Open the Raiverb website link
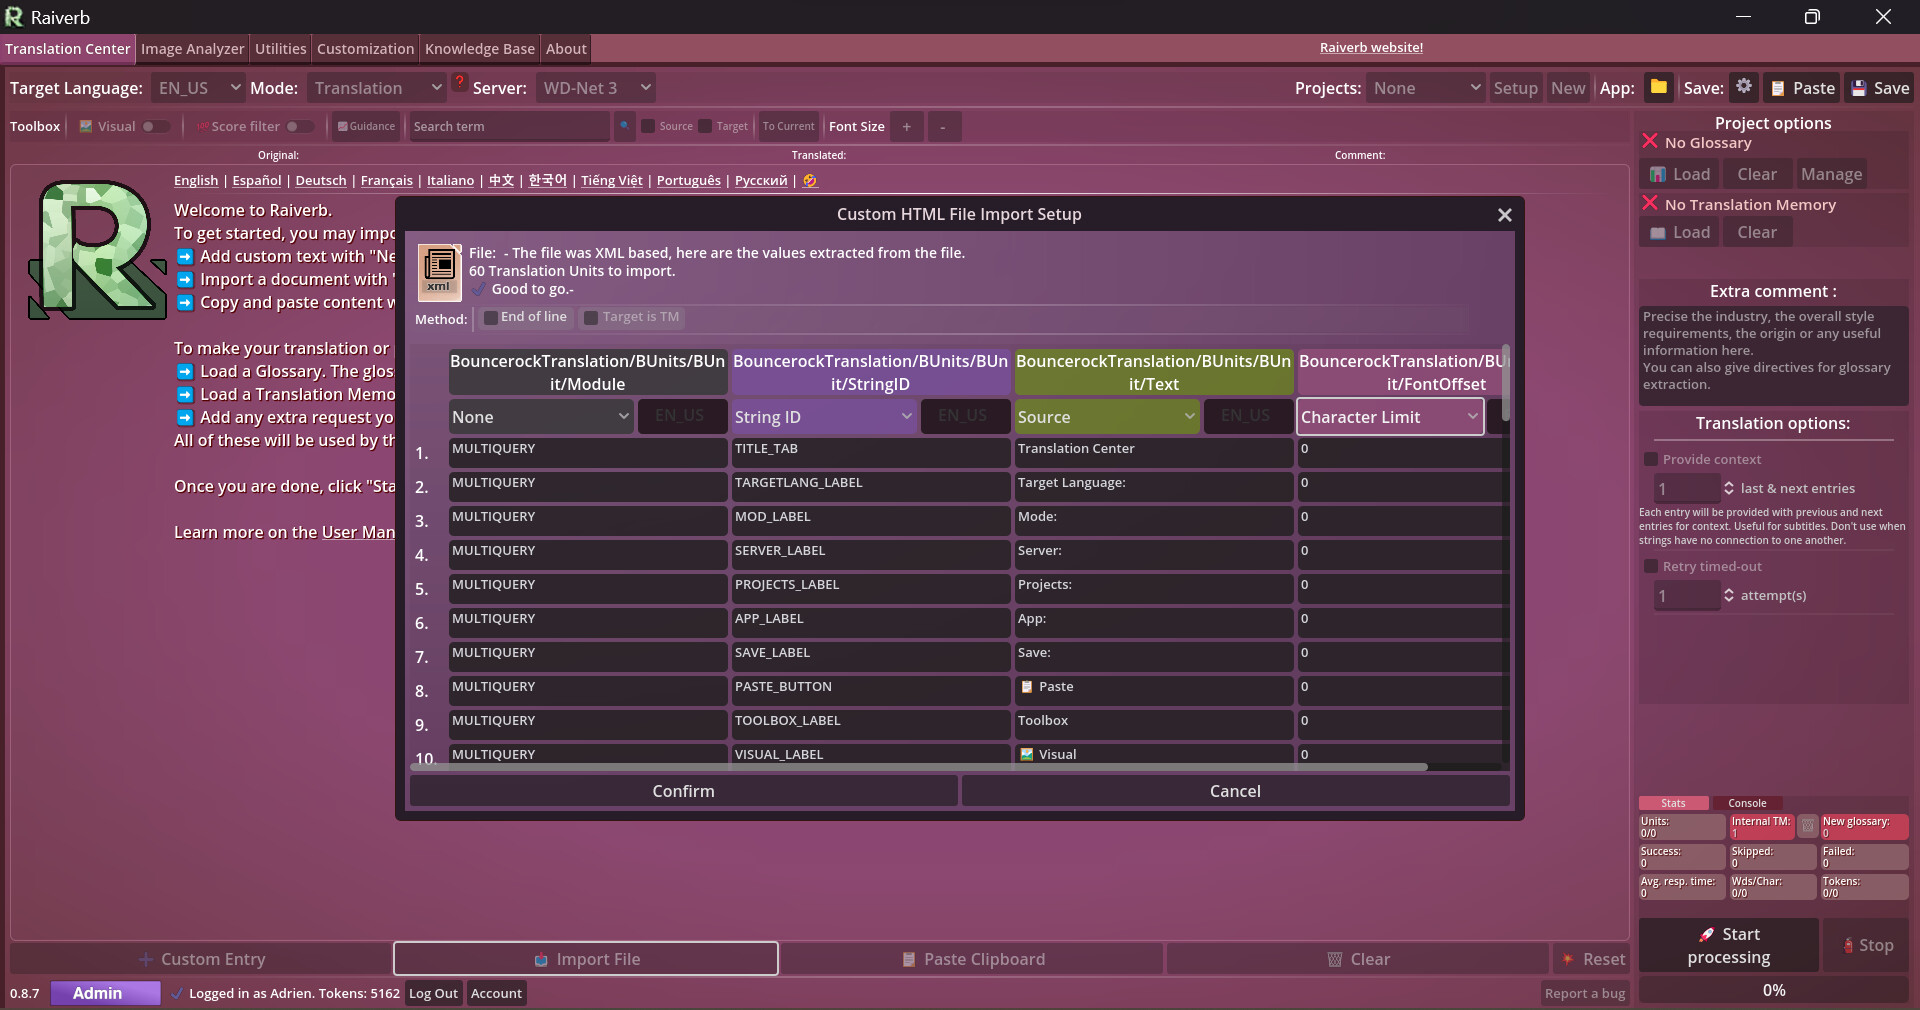Screen dimensions: 1920x1010 click(x=1372, y=47)
